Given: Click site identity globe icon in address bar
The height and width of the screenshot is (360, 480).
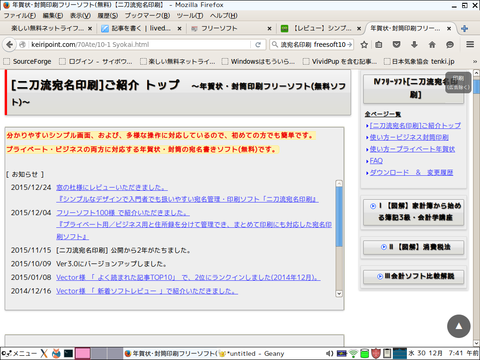Looking at the screenshot, I should 22,45.
